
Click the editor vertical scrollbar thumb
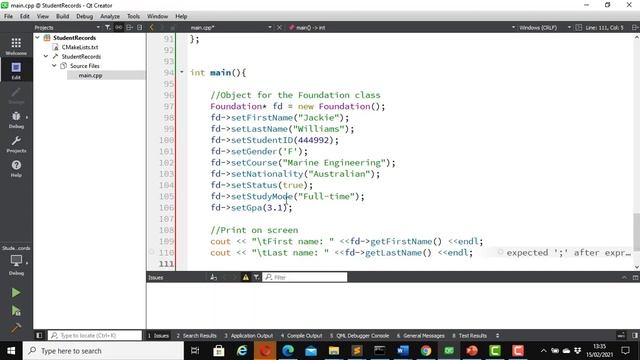(x=636, y=232)
